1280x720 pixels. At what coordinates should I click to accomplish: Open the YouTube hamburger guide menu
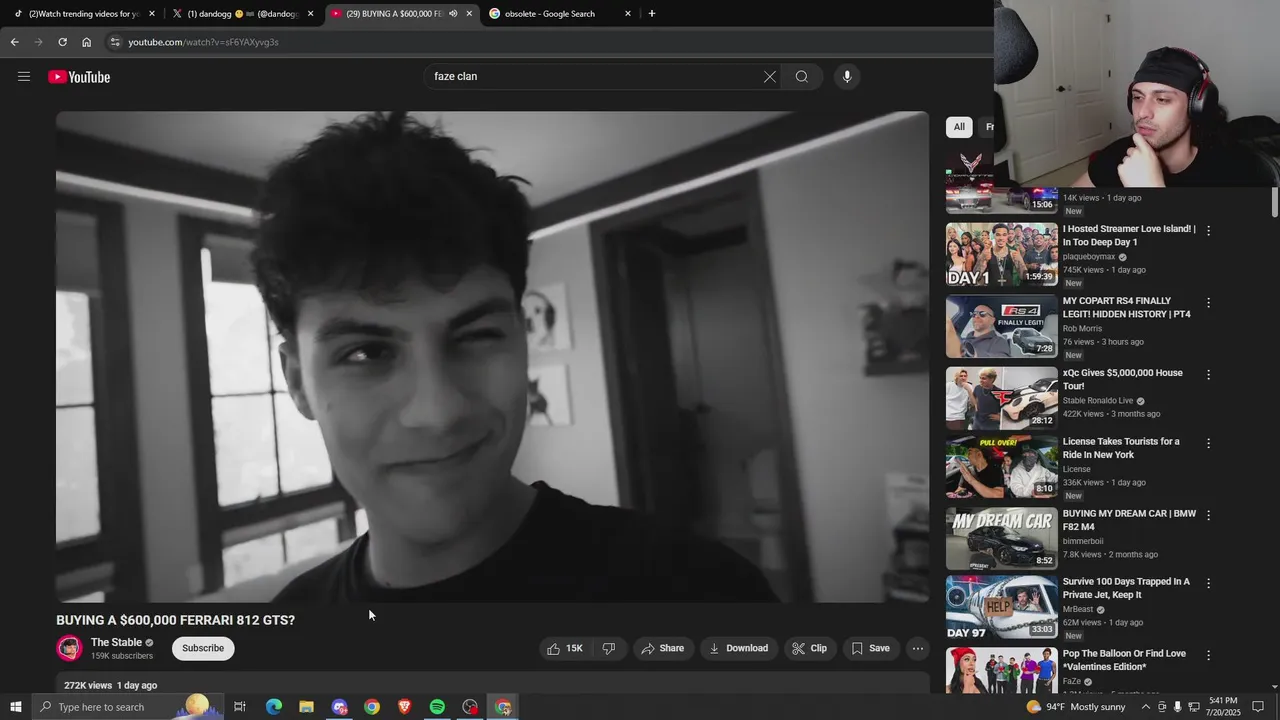pos(24,77)
